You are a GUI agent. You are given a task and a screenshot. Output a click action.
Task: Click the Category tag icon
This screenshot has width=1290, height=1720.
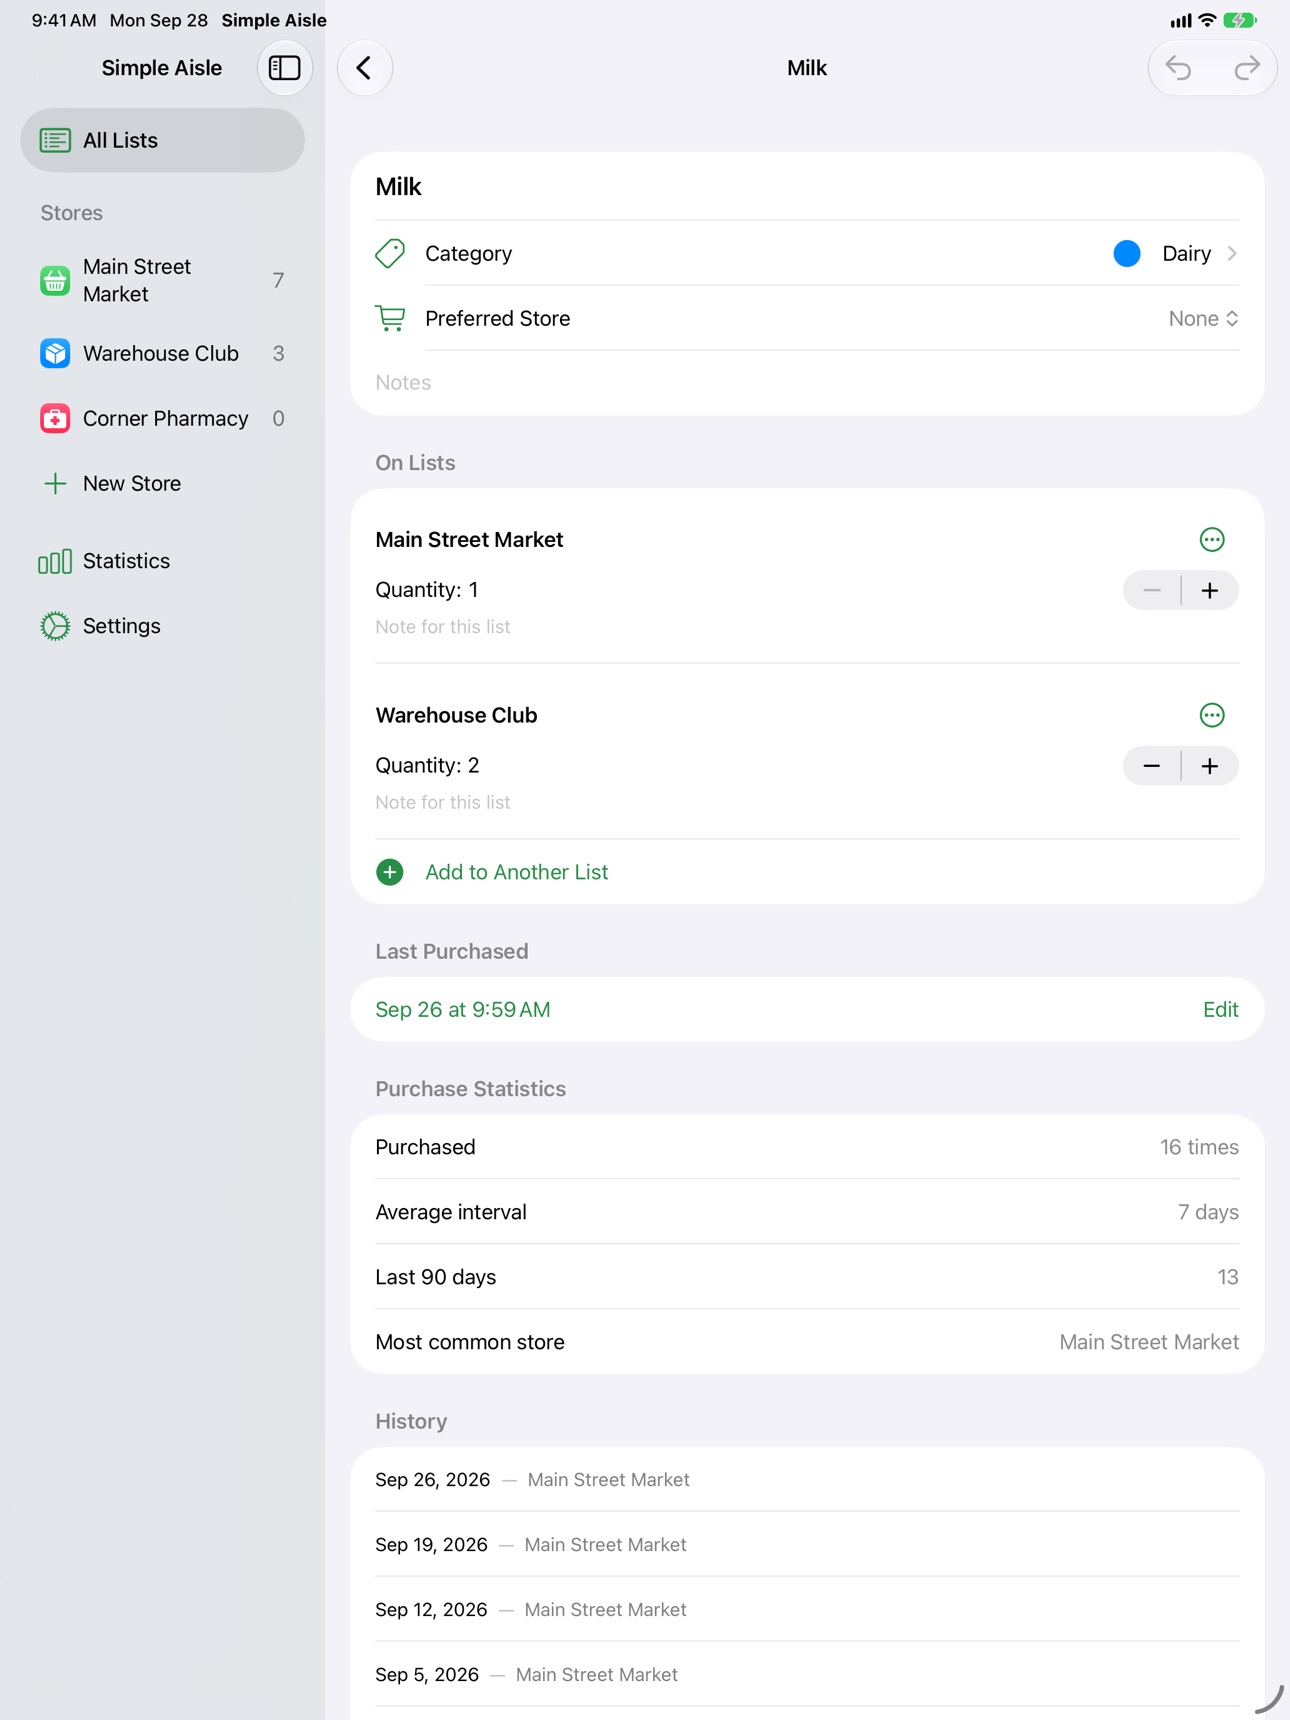click(390, 253)
